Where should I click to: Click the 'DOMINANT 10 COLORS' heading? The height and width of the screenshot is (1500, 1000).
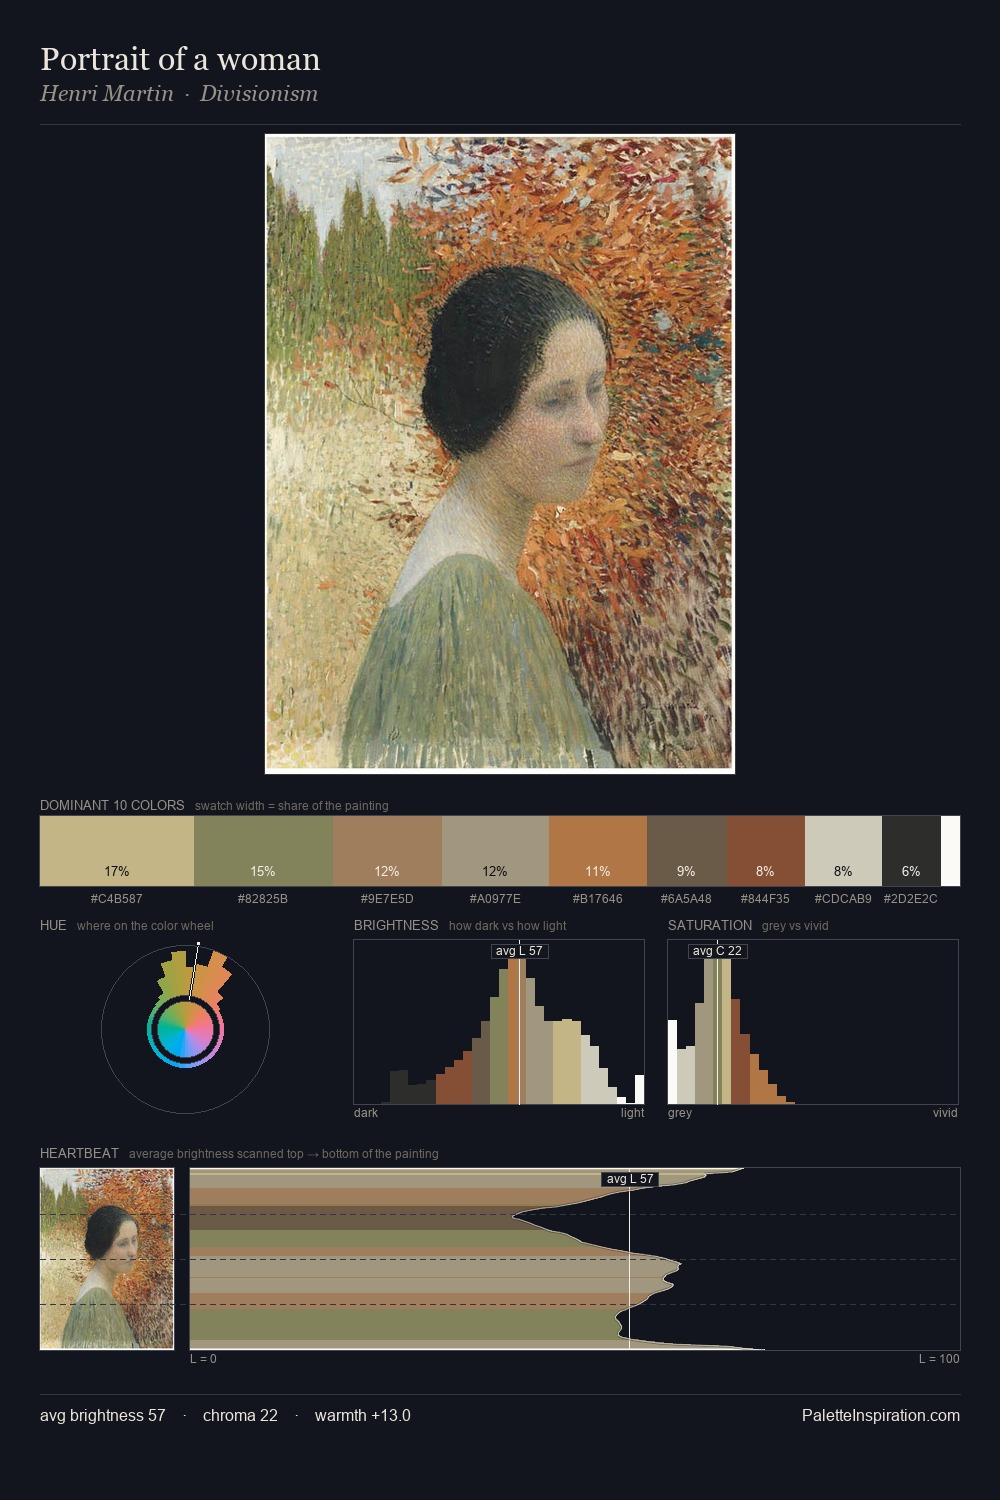tap(112, 805)
